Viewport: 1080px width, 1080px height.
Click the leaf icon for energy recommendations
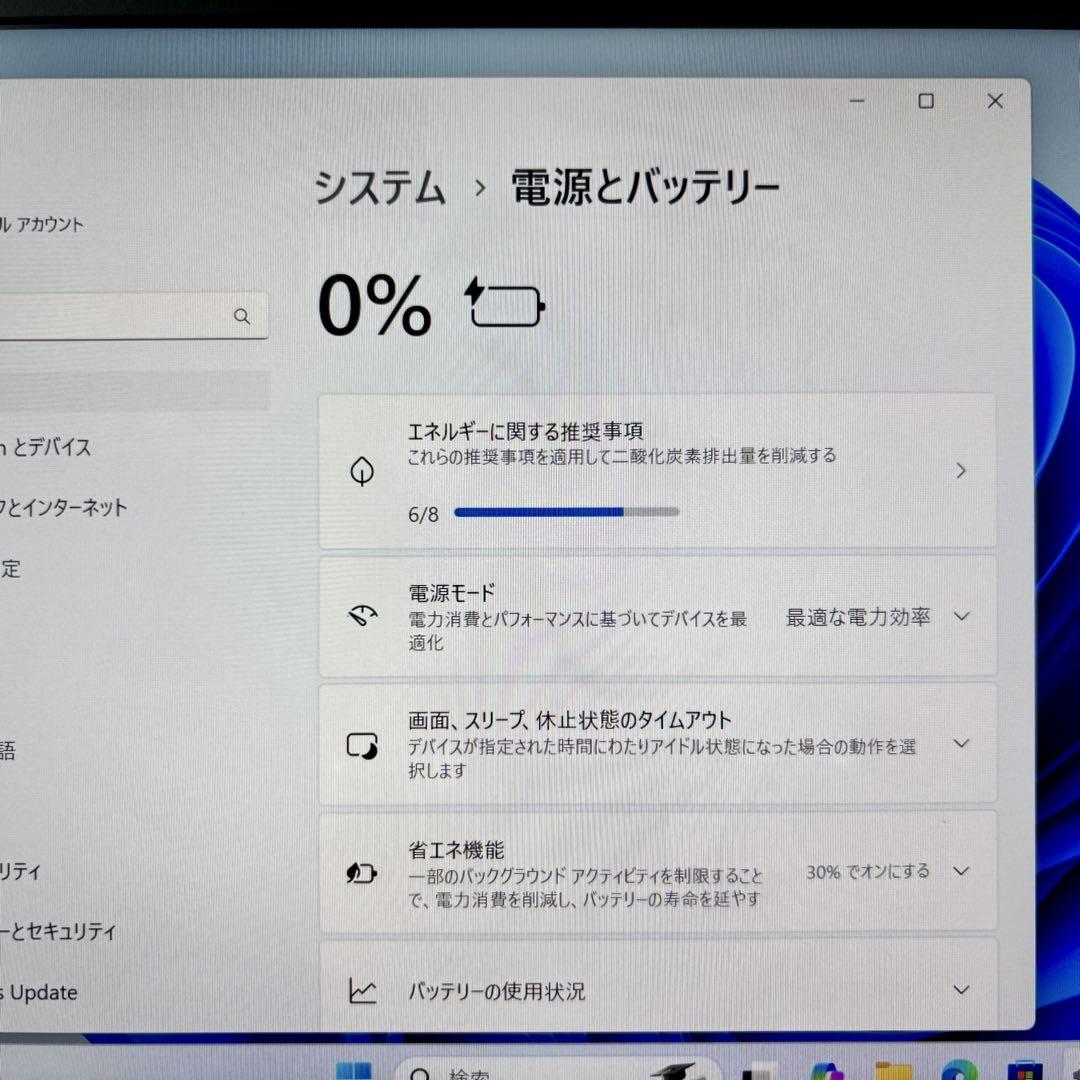362,471
